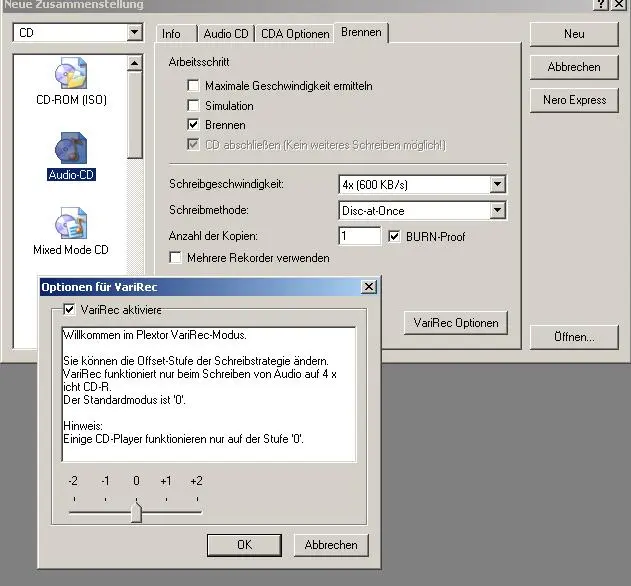Switch to the Audio CD tab
Screen dimensions: 631x586
(x=225, y=34)
